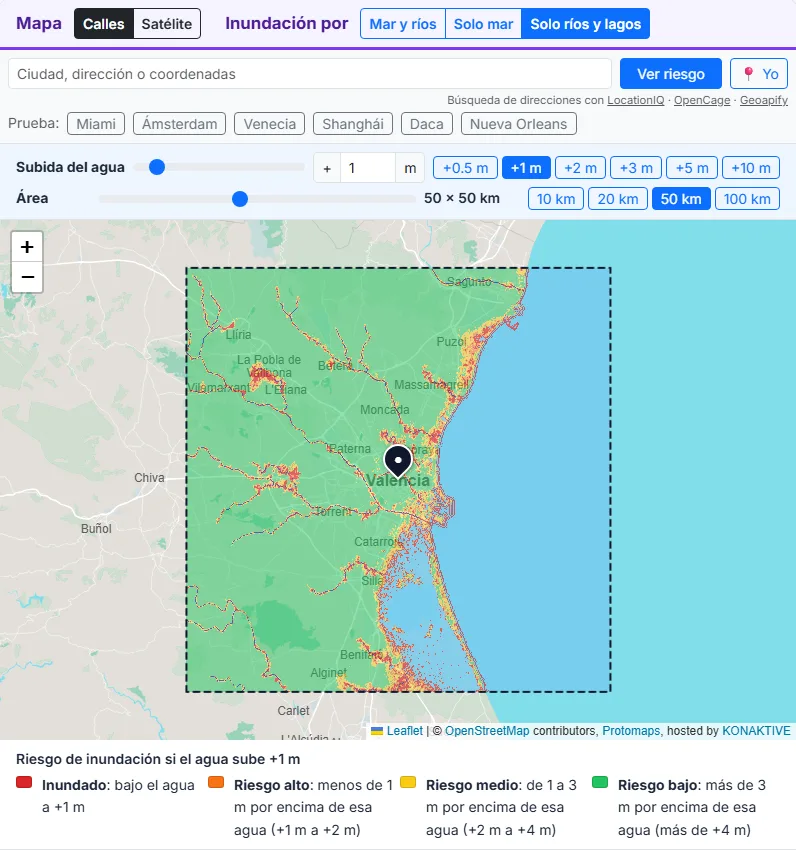
Task: Click the Buñol label on map
Action: point(96,529)
